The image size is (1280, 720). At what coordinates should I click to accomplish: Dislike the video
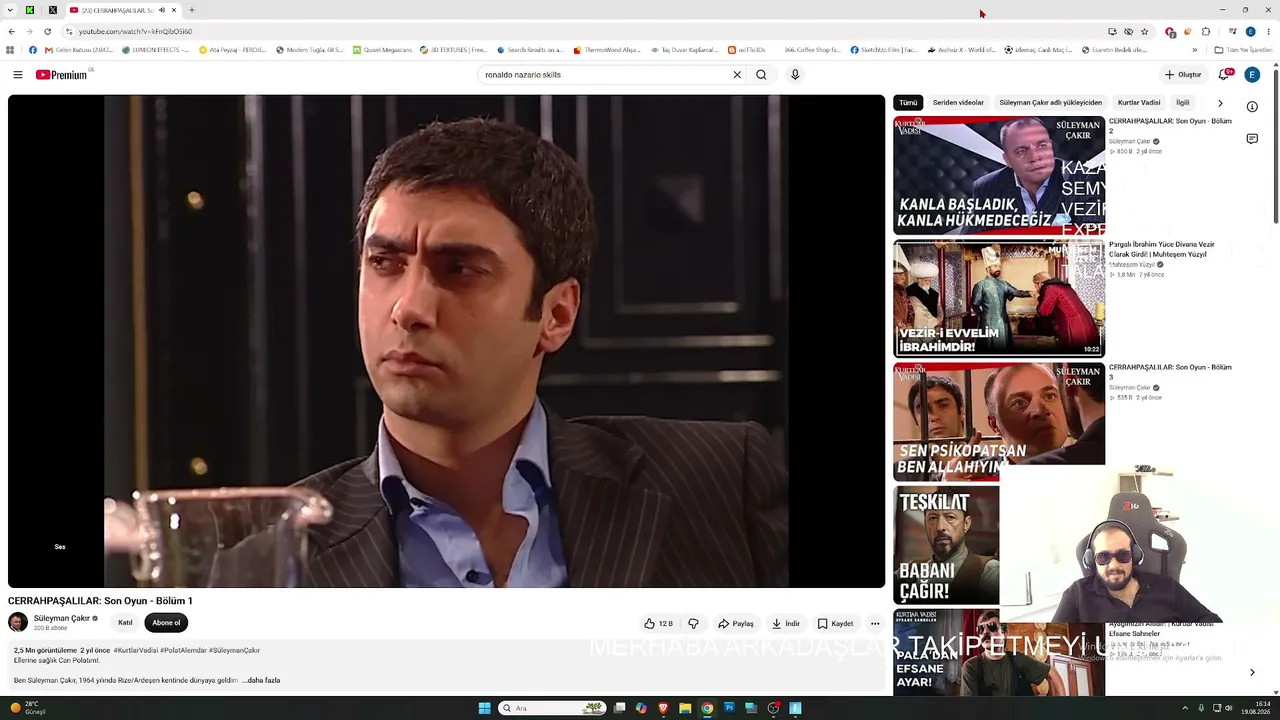tap(693, 623)
